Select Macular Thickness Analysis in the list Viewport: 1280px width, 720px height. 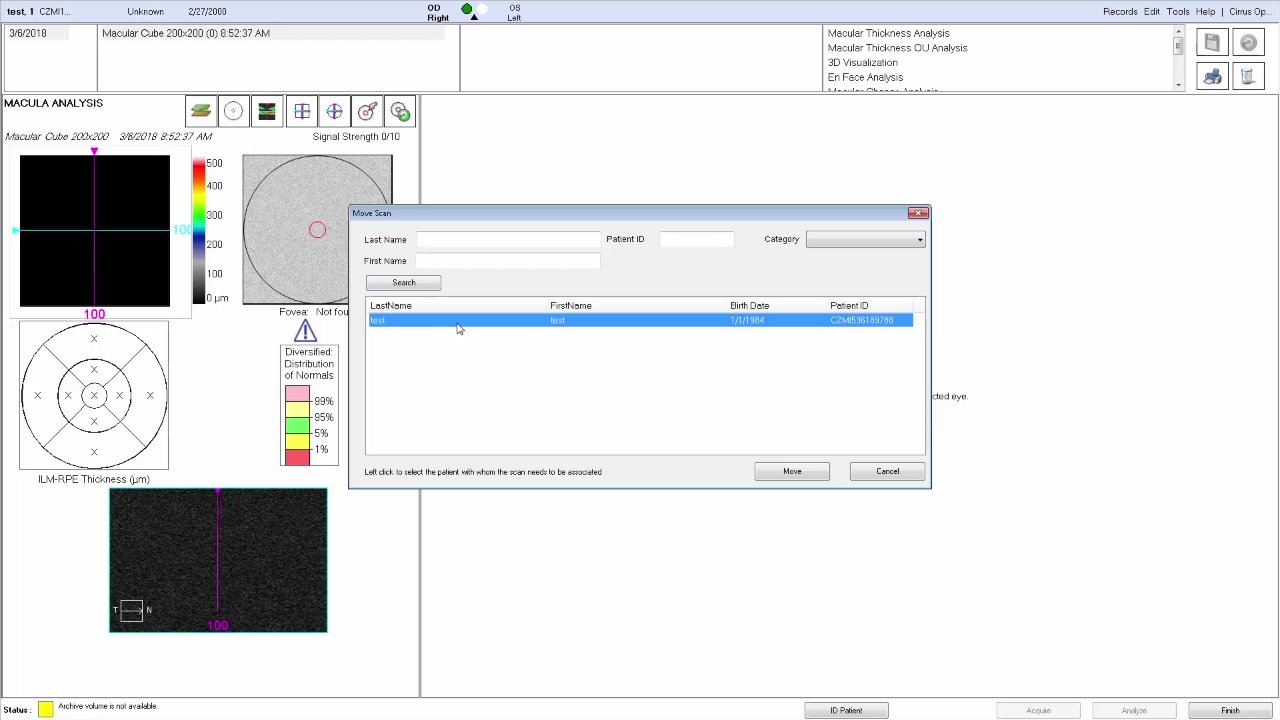pos(889,33)
